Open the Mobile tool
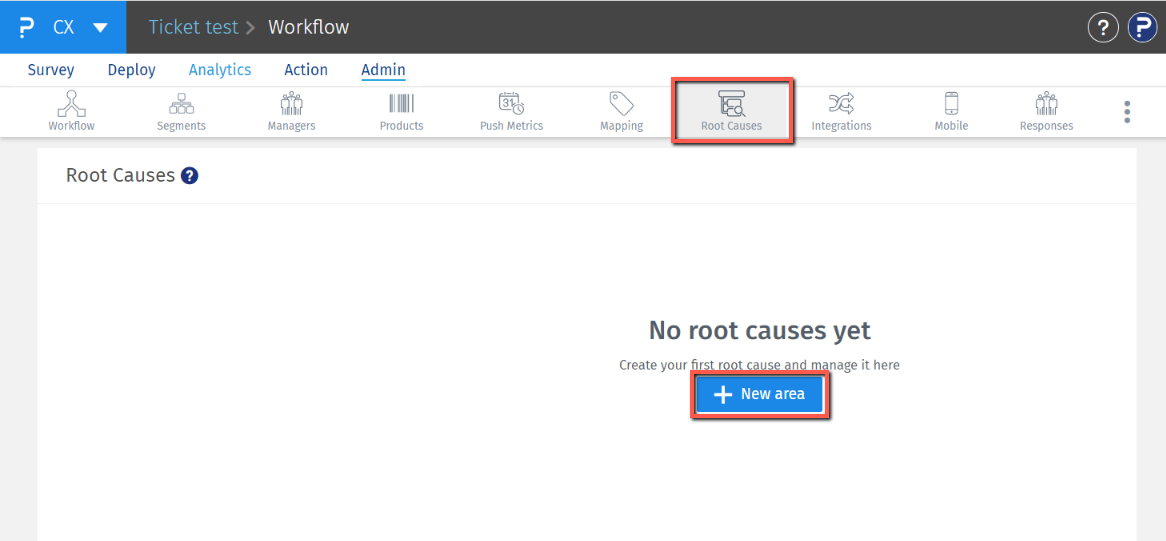The image size is (1166, 541). click(x=951, y=111)
